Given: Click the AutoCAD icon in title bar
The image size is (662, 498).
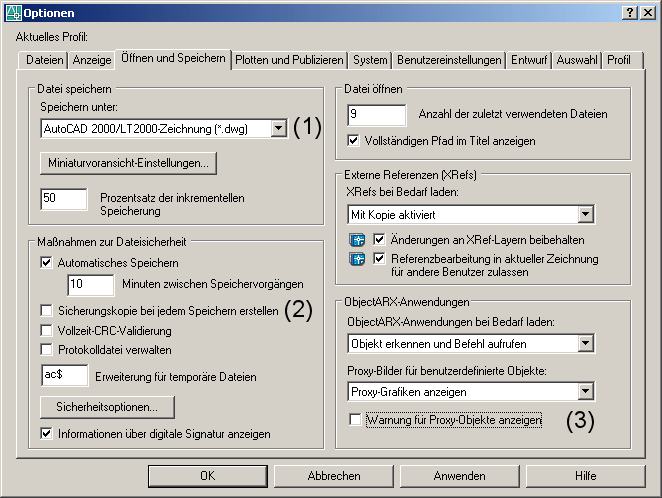Looking at the screenshot, I should [x=13, y=13].
